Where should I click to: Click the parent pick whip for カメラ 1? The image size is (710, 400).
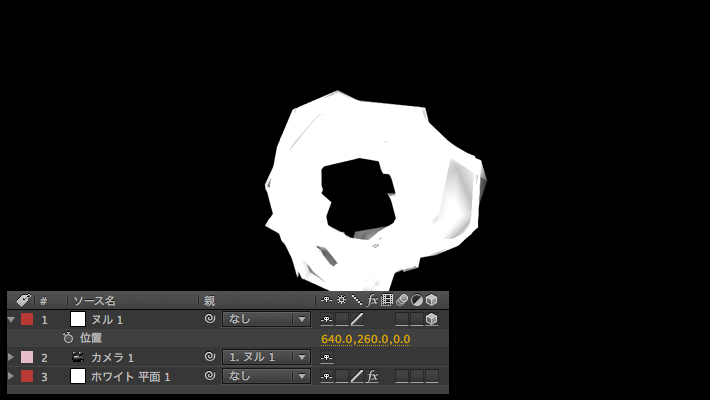210,357
